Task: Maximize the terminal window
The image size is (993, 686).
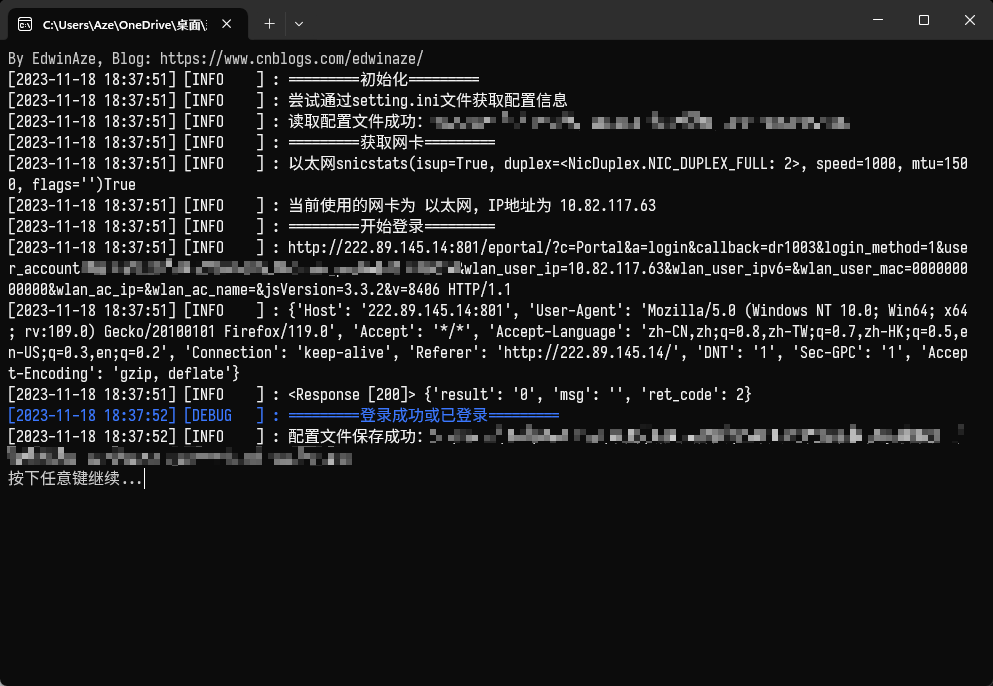Action: (924, 21)
